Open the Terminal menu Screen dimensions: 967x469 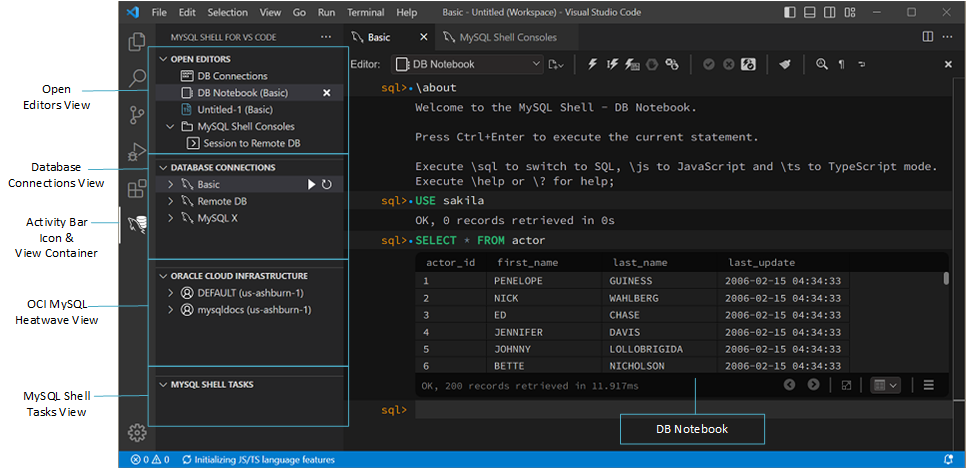tap(365, 13)
